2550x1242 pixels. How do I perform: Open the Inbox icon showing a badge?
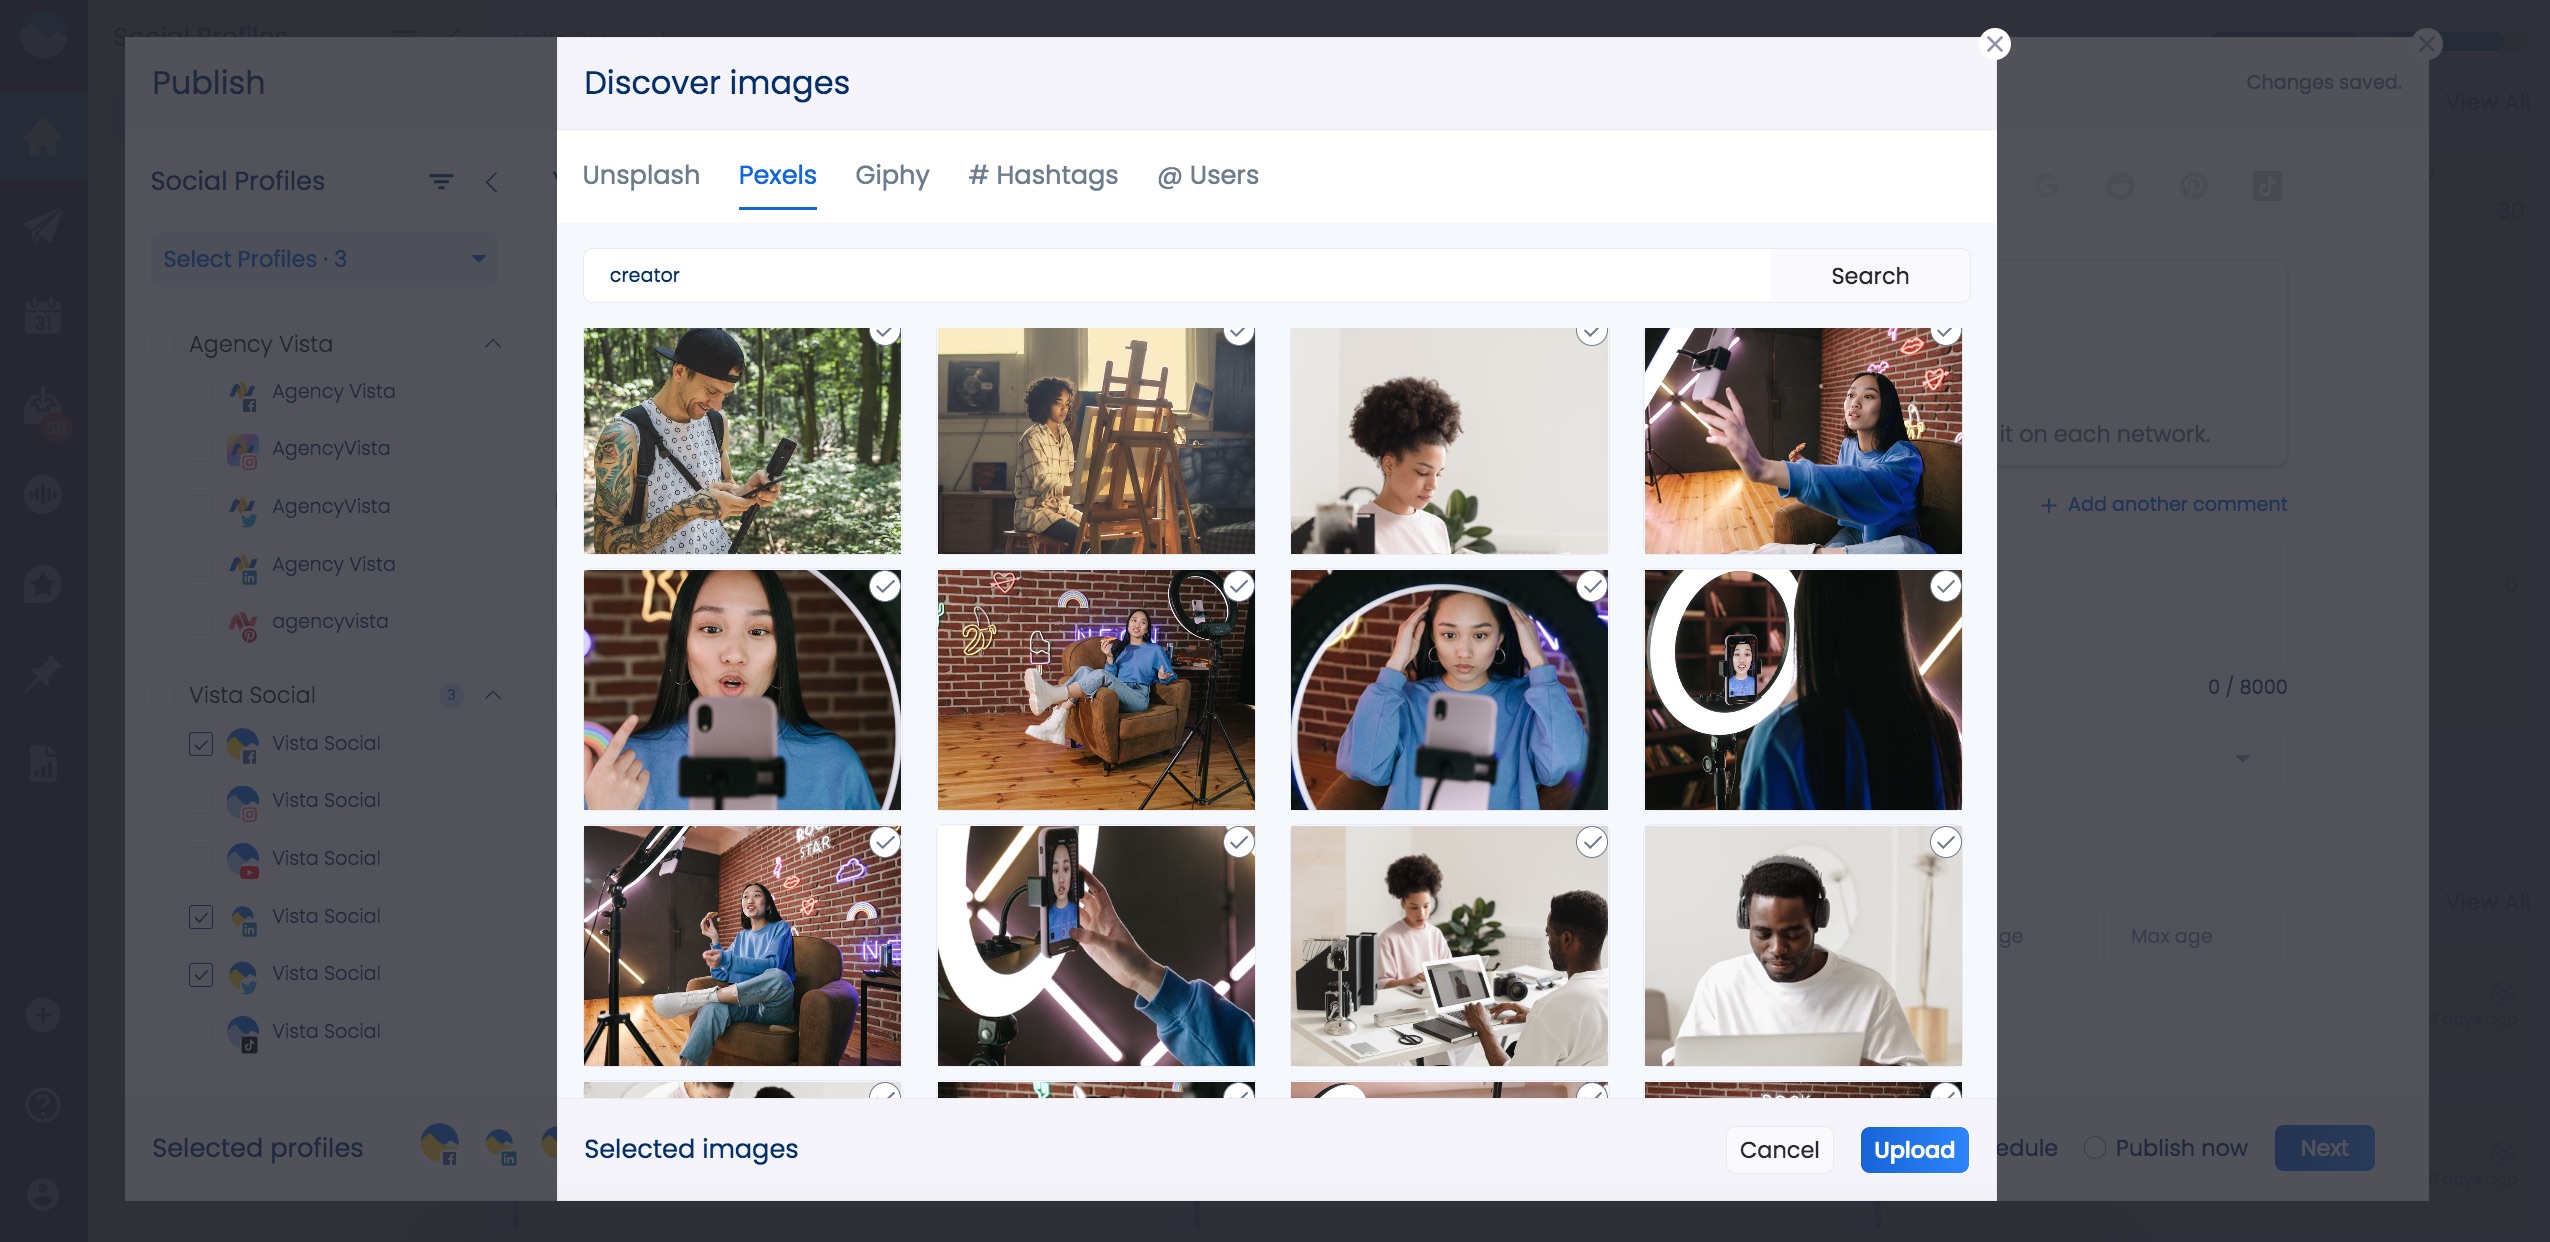coord(43,405)
